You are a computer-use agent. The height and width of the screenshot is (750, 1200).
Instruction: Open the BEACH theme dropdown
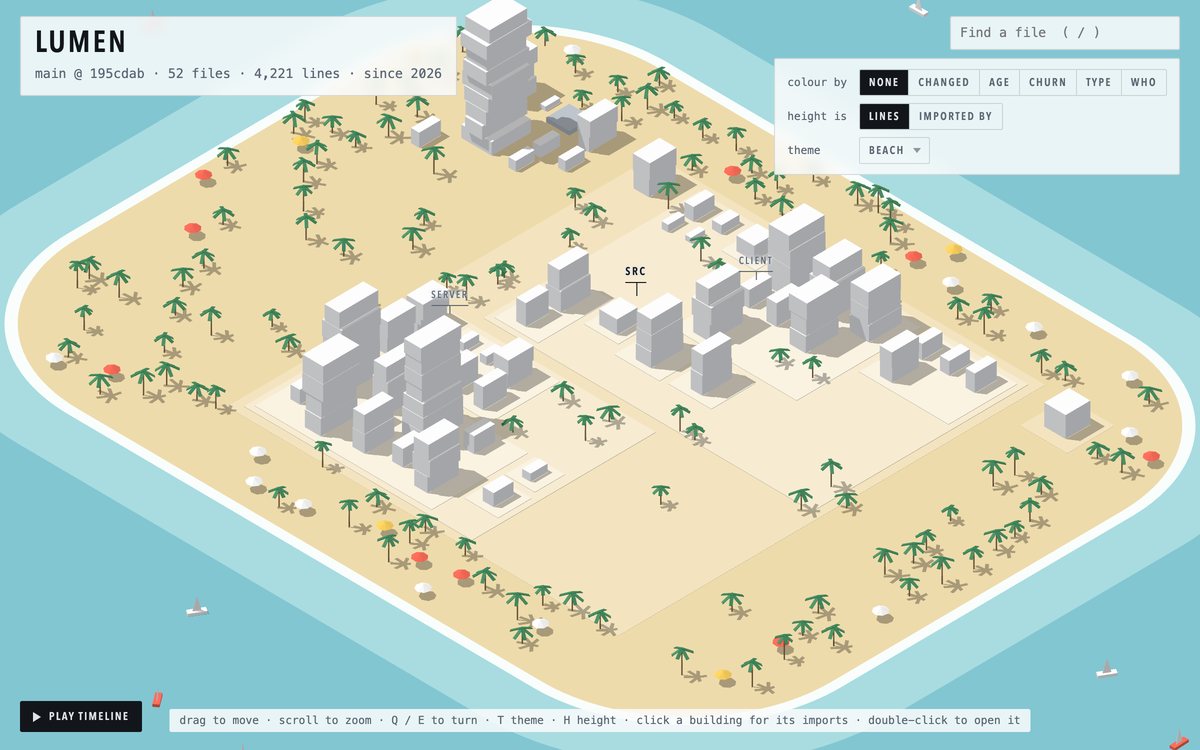coord(894,150)
